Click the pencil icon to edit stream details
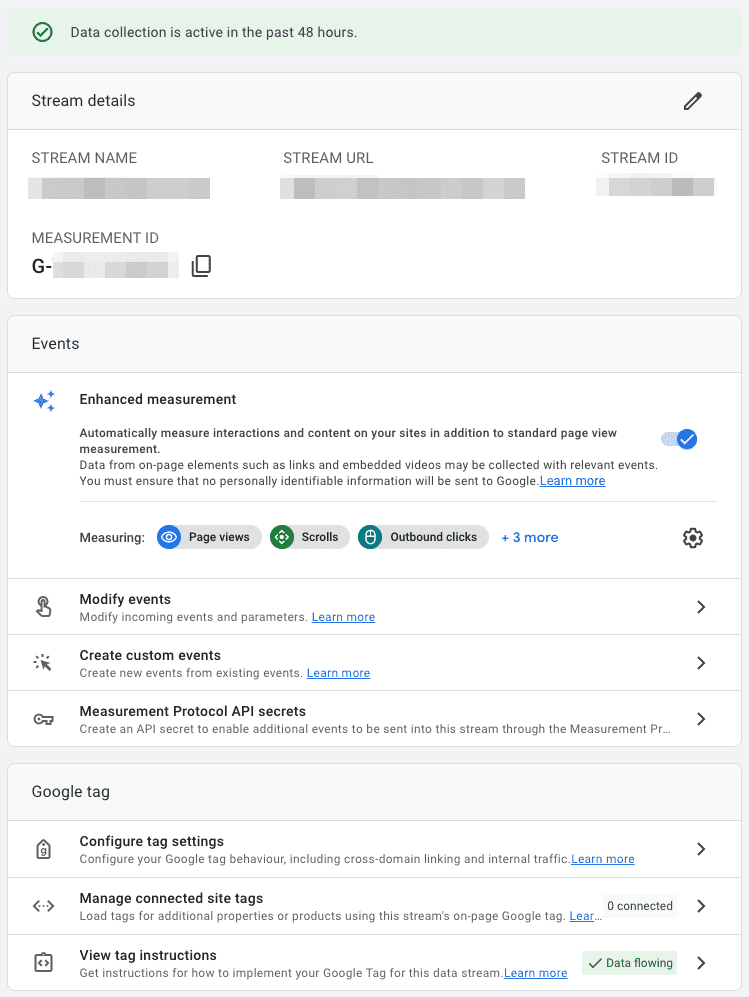 693,101
